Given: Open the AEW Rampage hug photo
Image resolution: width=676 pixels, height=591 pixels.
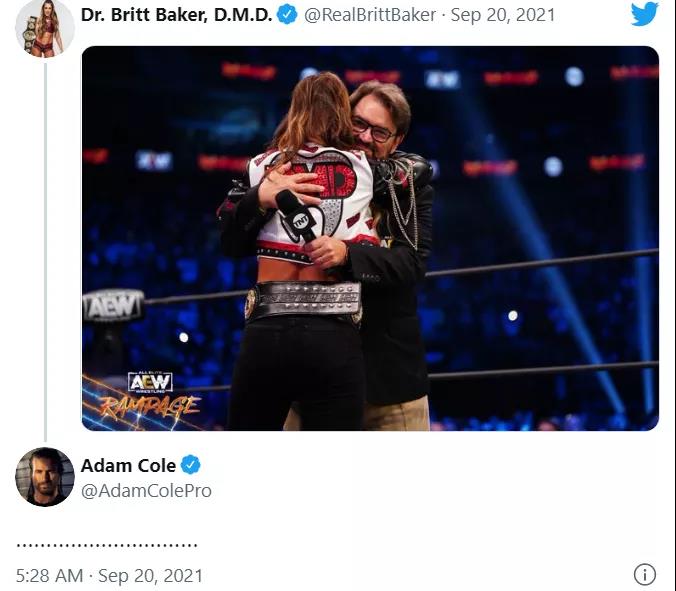Looking at the screenshot, I should [370, 238].
